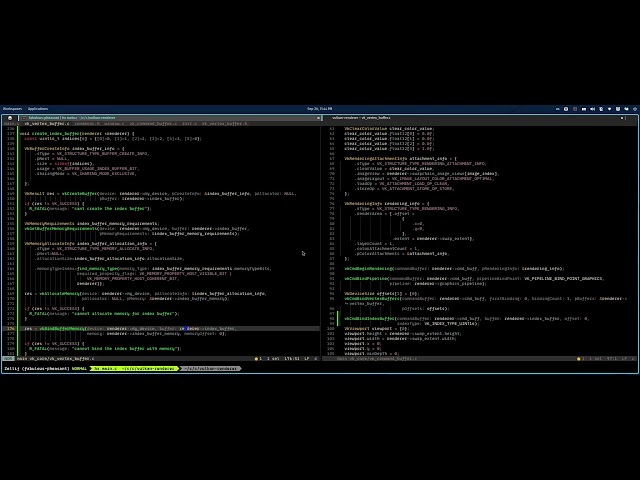This screenshot has width=640, height=480.
Task: Click 'const uint16_t indices[6]' line
Action: pyautogui.click(x=113, y=139)
